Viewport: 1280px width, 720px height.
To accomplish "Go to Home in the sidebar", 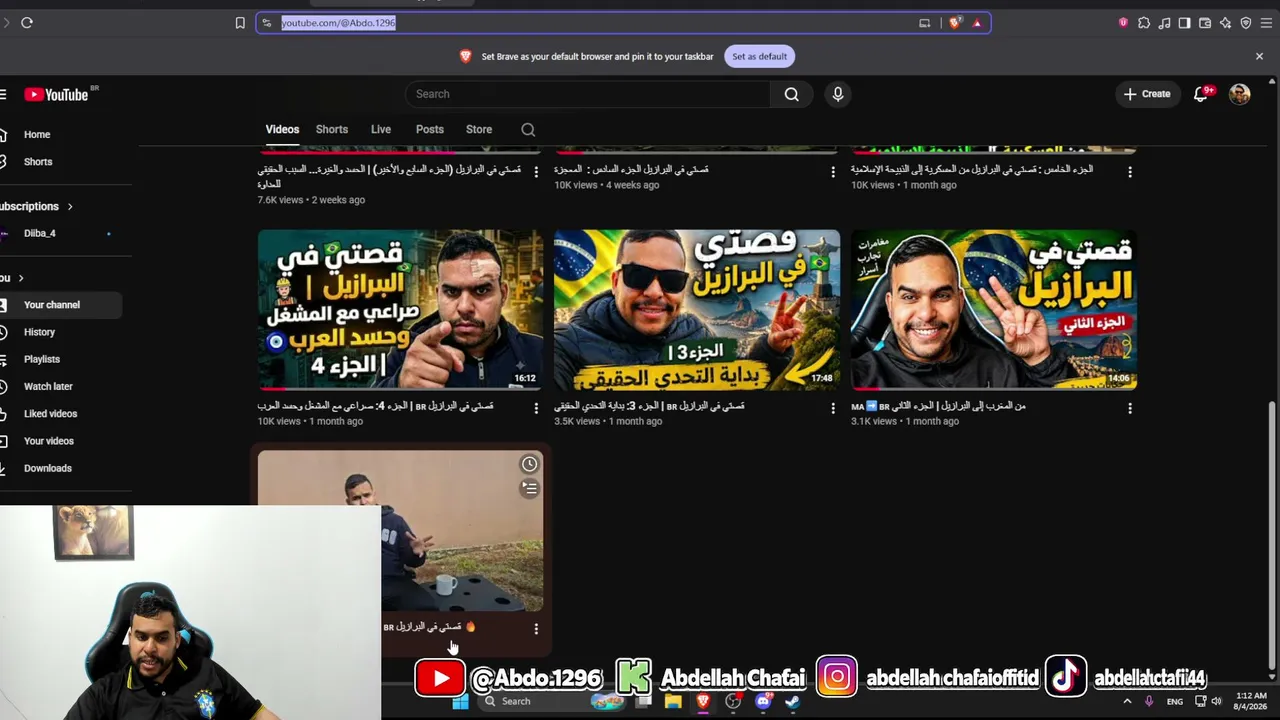I will (61, 134).
